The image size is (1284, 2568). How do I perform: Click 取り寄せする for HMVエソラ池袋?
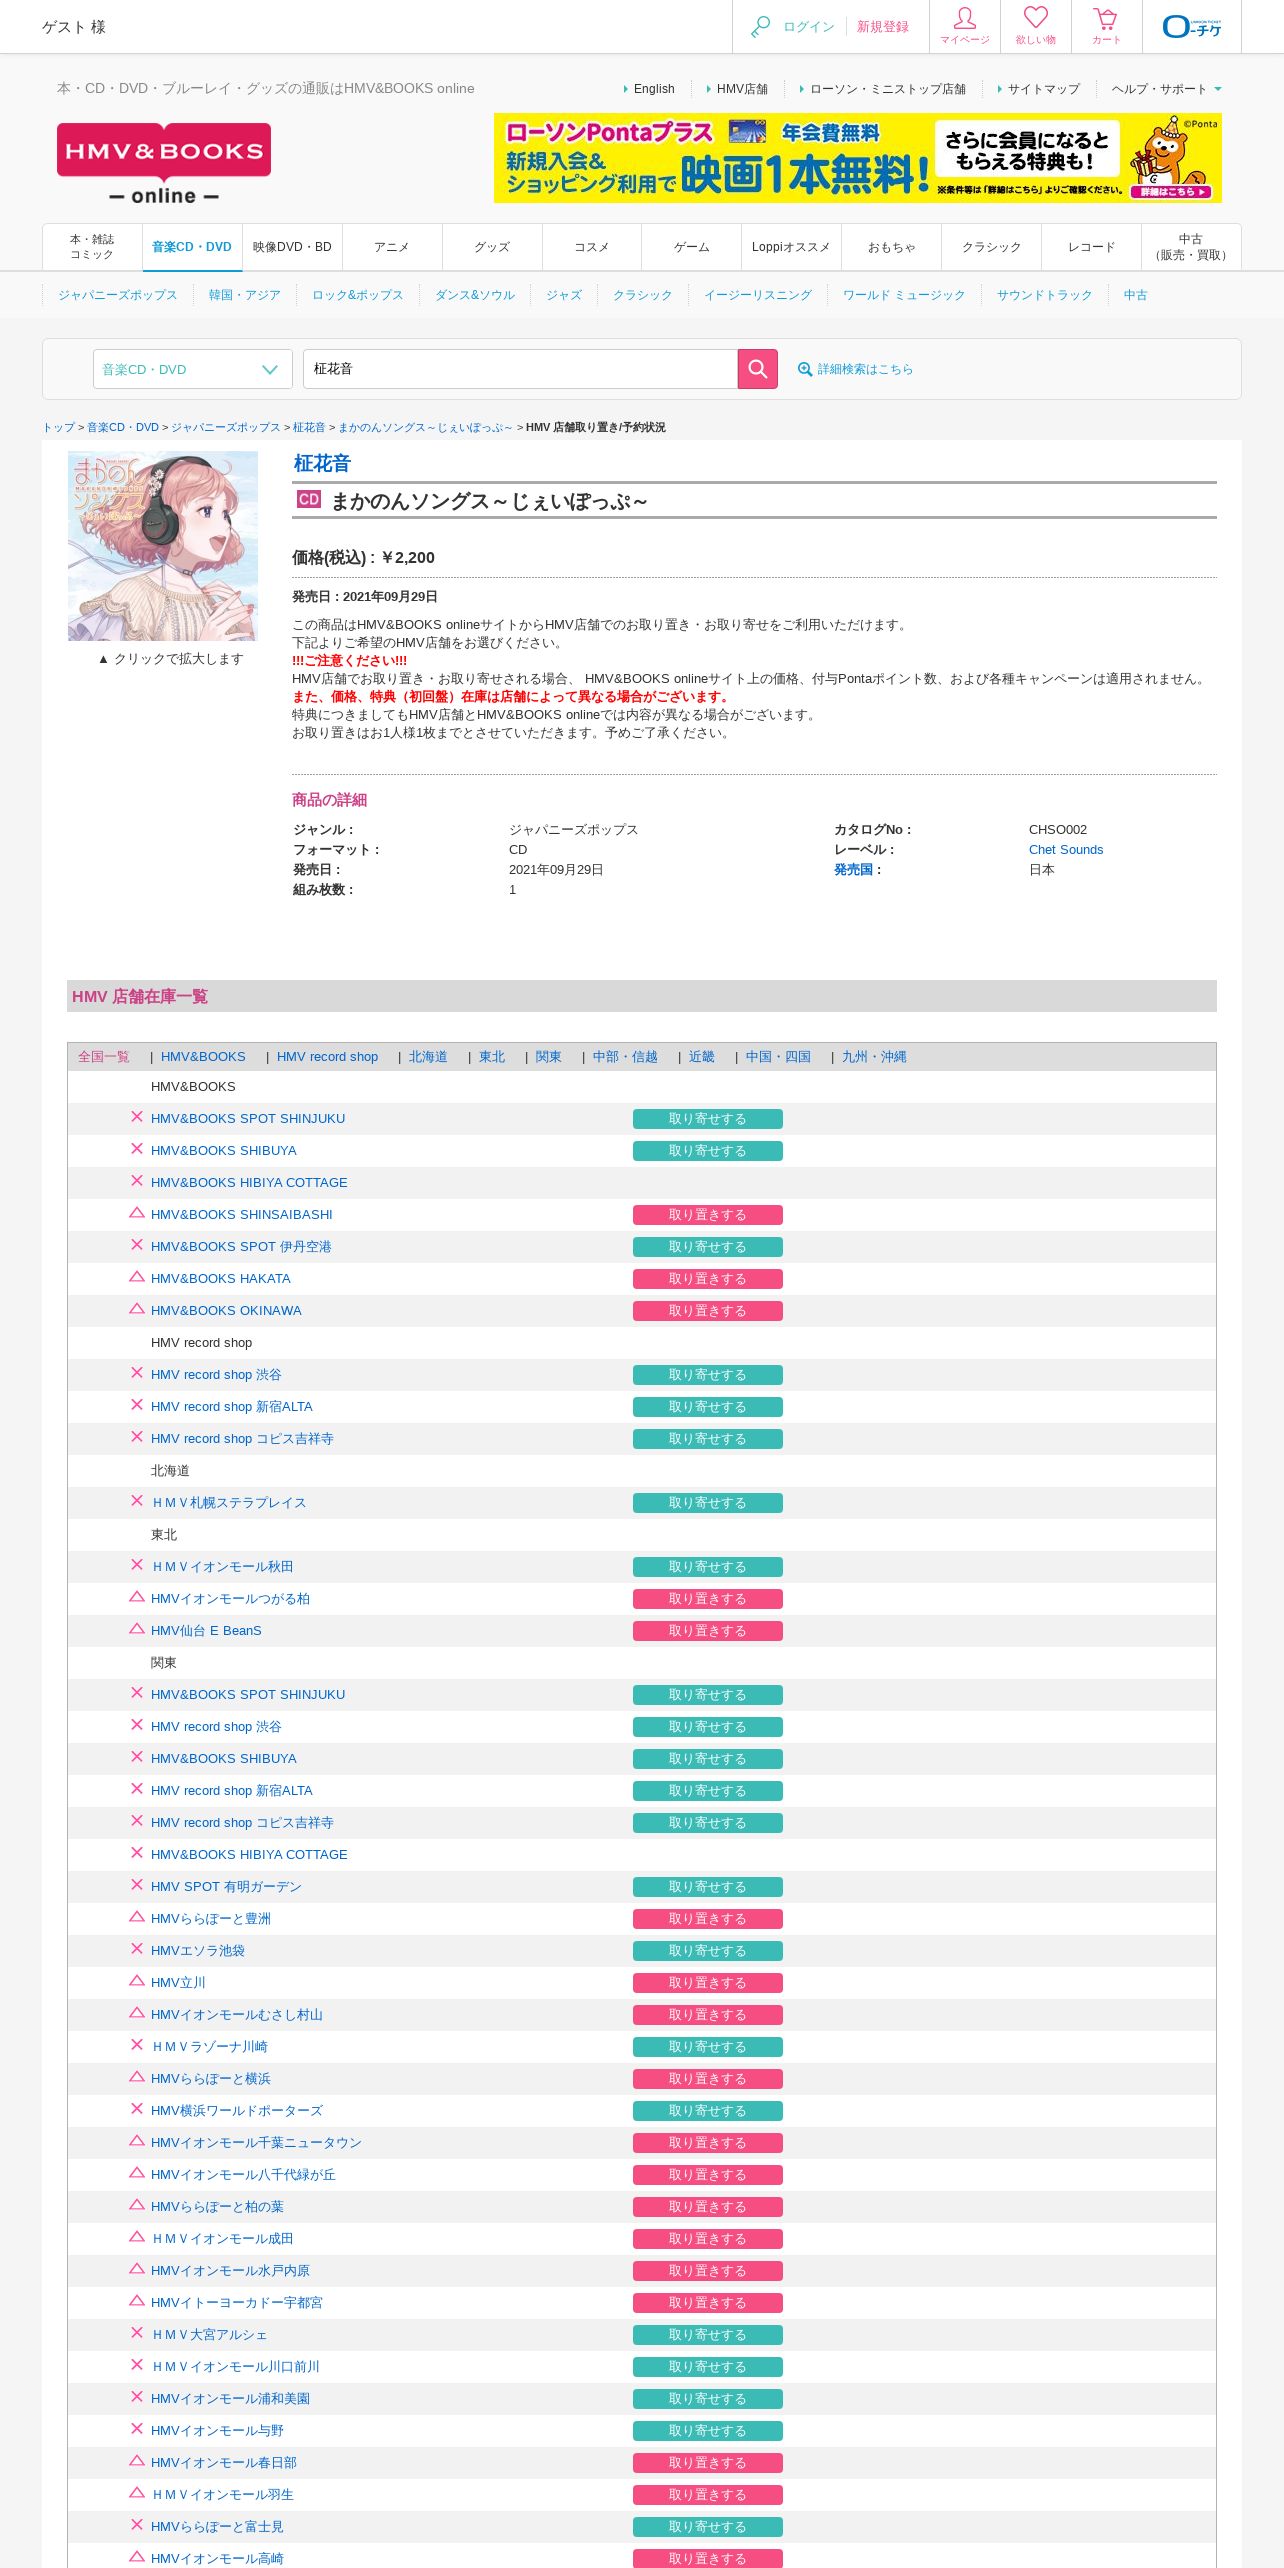708,1951
